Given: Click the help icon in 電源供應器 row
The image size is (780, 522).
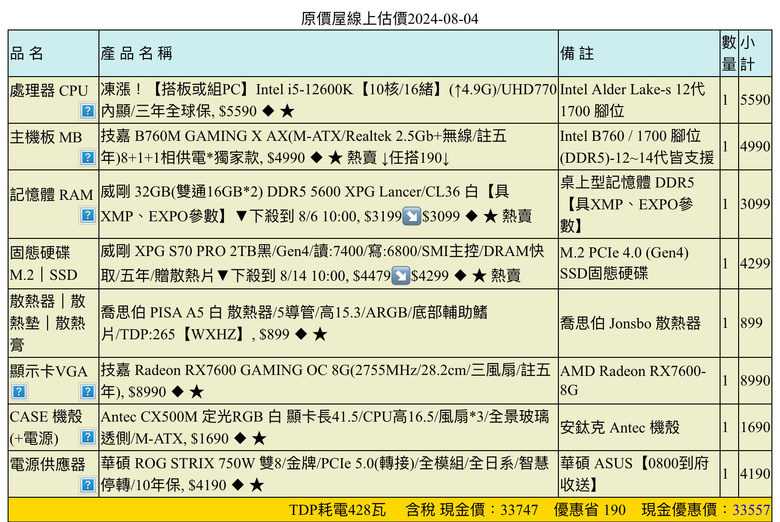Looking at the screenshot, I should [88, 484].
